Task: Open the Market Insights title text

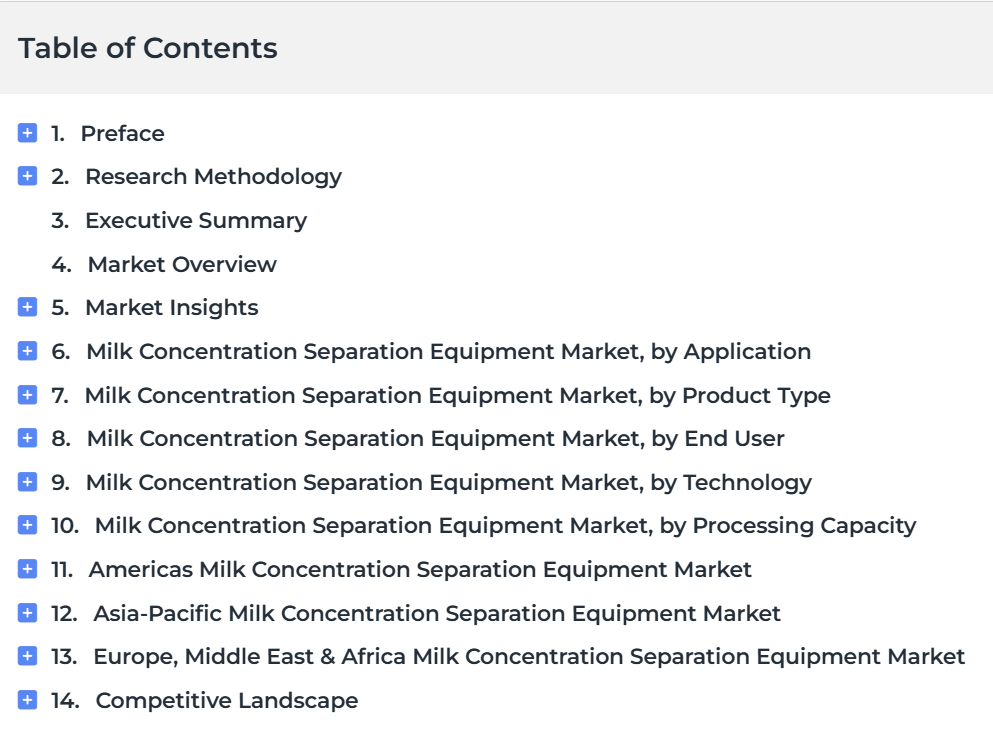Action: pos(171,307)
